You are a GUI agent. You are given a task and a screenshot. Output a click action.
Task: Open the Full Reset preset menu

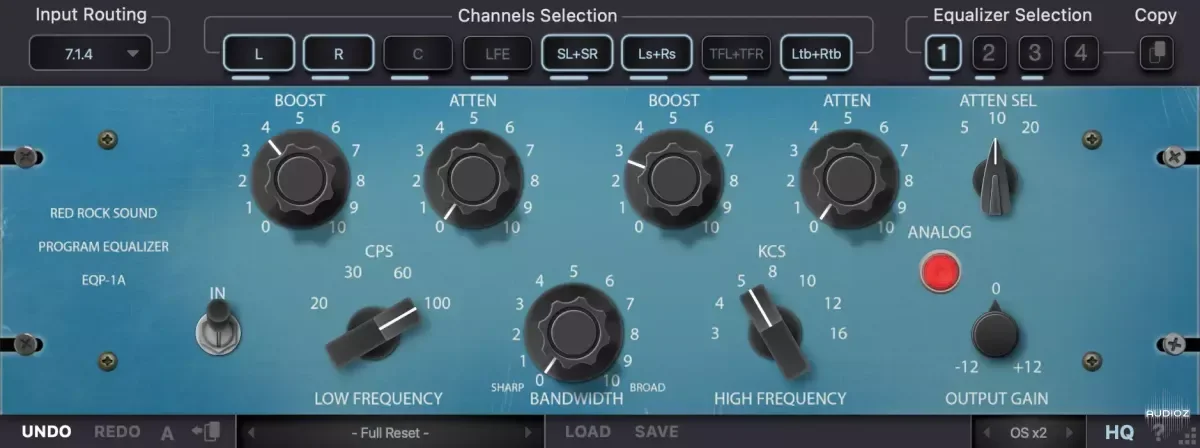pos(390,433)
